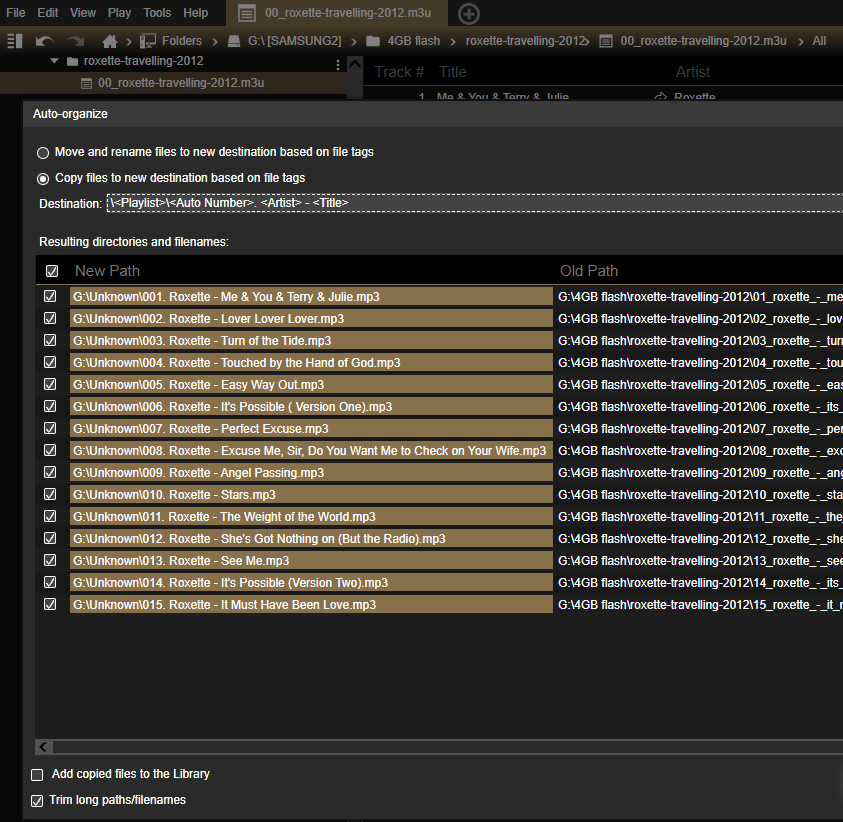Image resolution: width=843 pixels, height=822 pixels.
Task: Enable Add copied files to the Library
Action: (x=38, y=775)
